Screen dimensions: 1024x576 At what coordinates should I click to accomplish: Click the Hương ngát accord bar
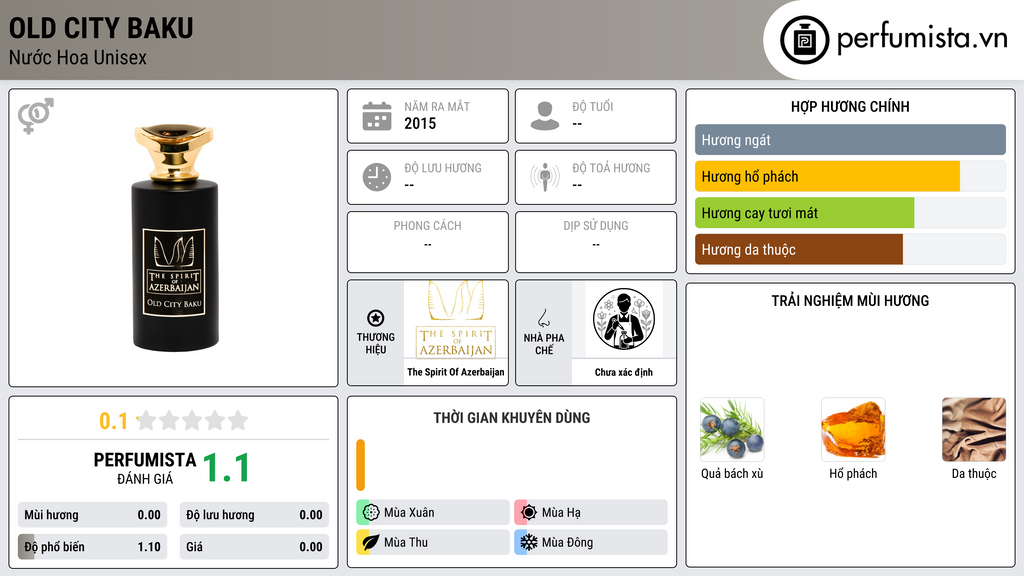[x=850, y=140]
